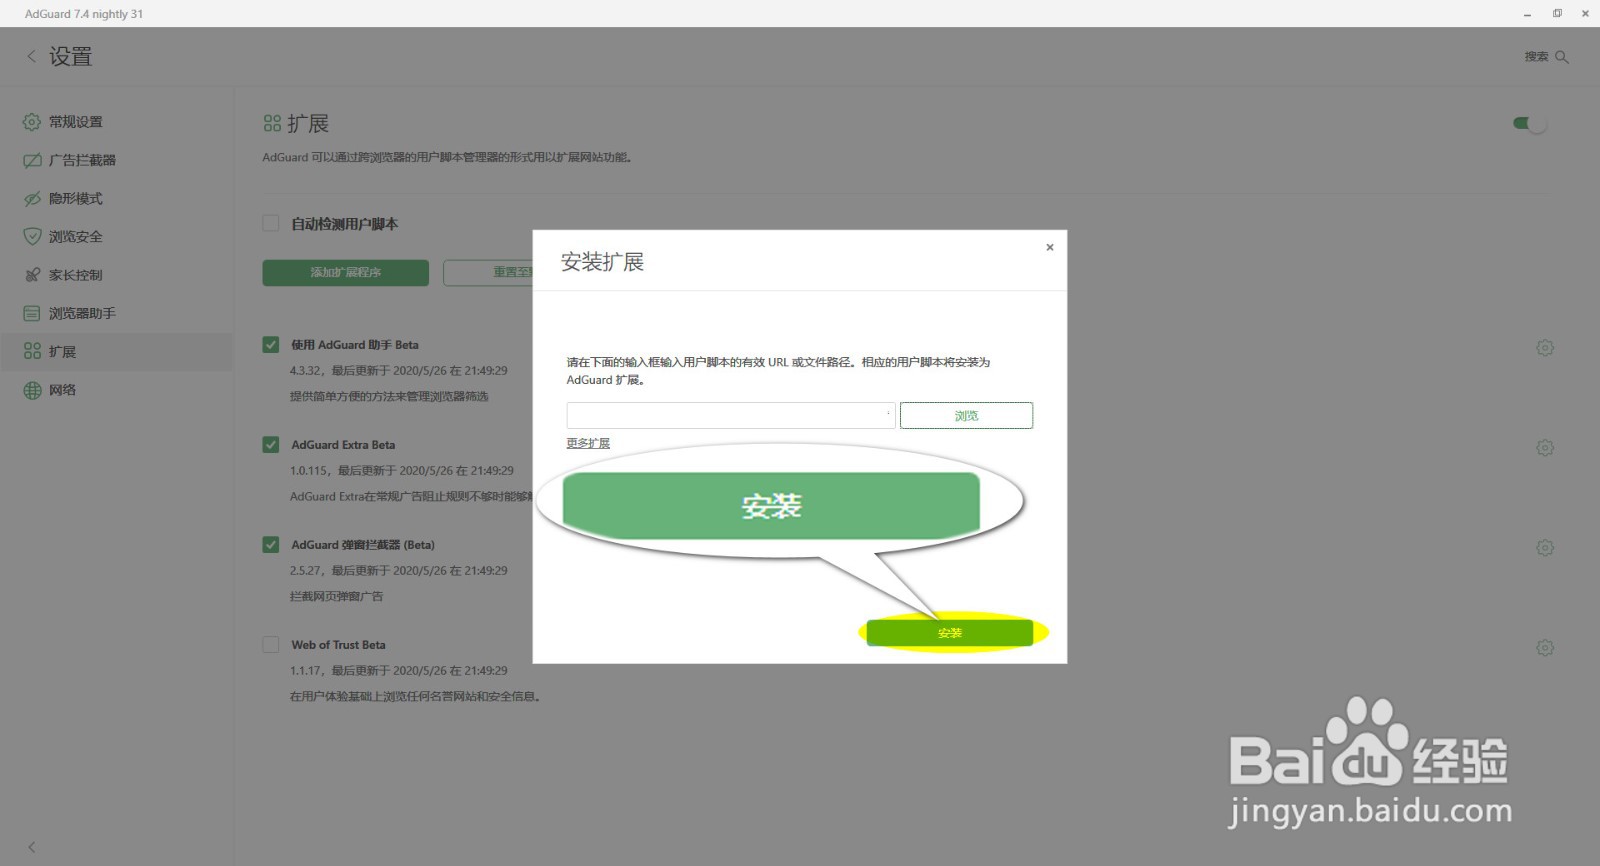The height and width of the screenshot is (866, 1600).
Task: Open settings gear for AdGuard 助手 Beta
Action: 1545,348
